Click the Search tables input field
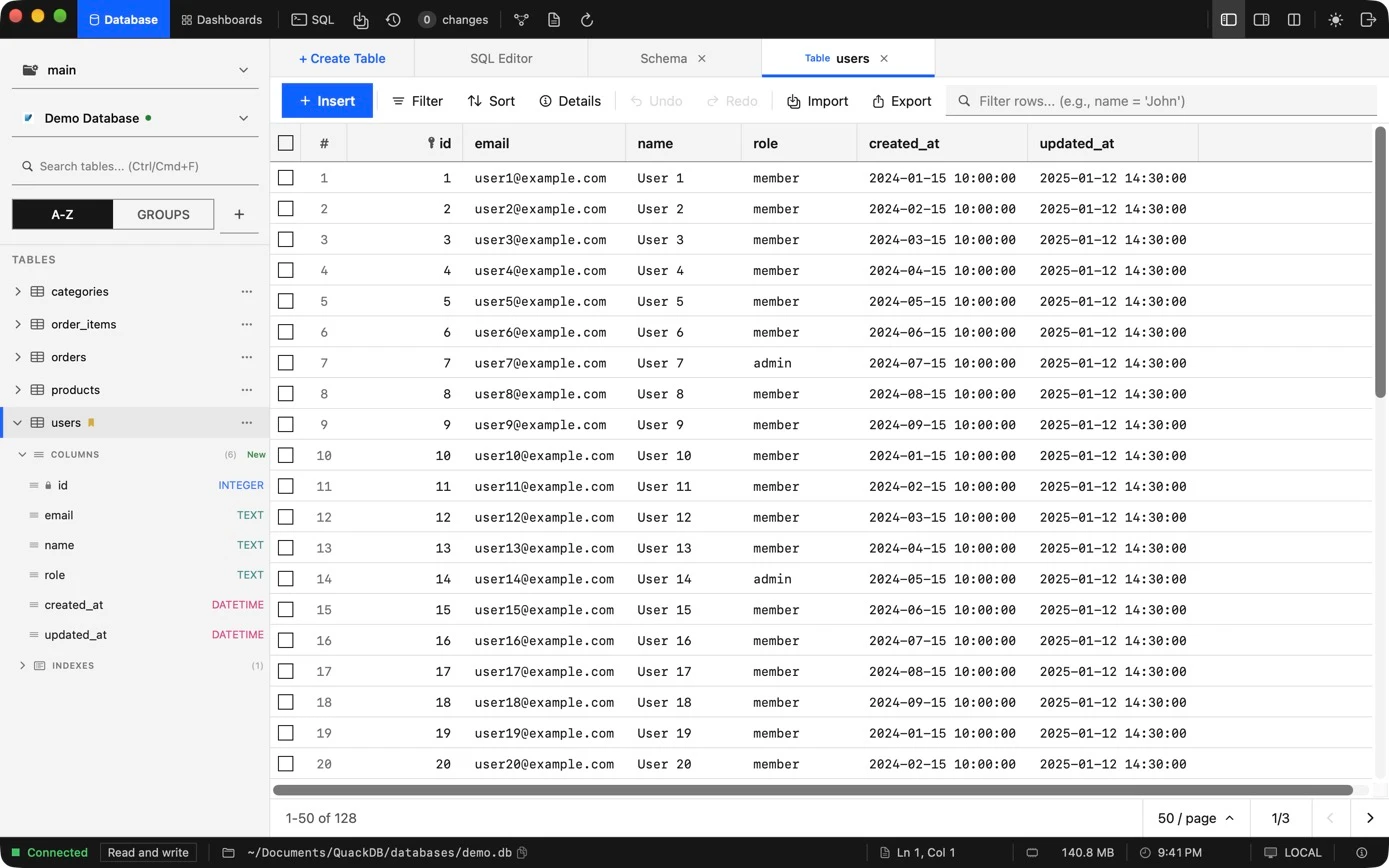This screenshot has height=868, width=1389. [x=135, y=166]
